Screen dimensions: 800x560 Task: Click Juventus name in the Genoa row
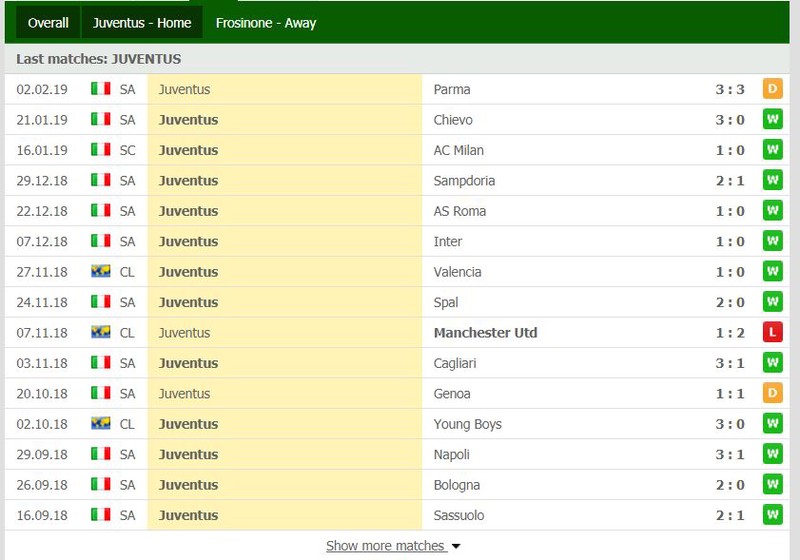pos(184,394)
